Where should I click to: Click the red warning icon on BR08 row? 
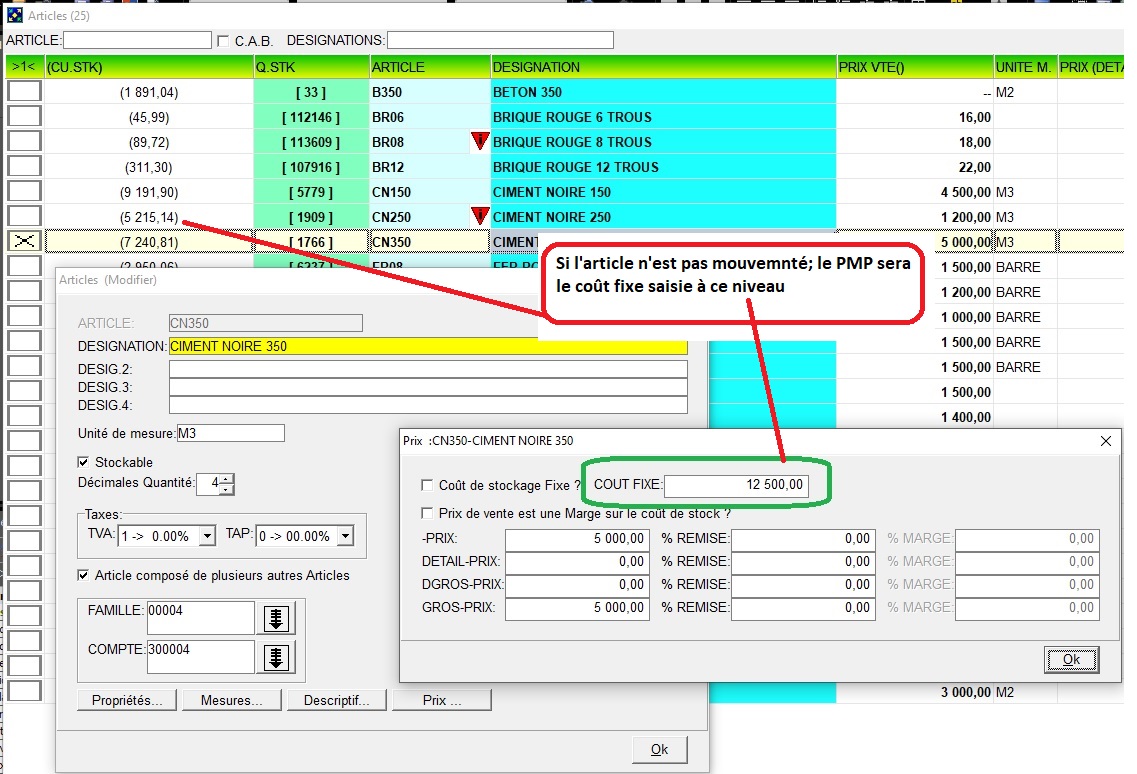480,142
